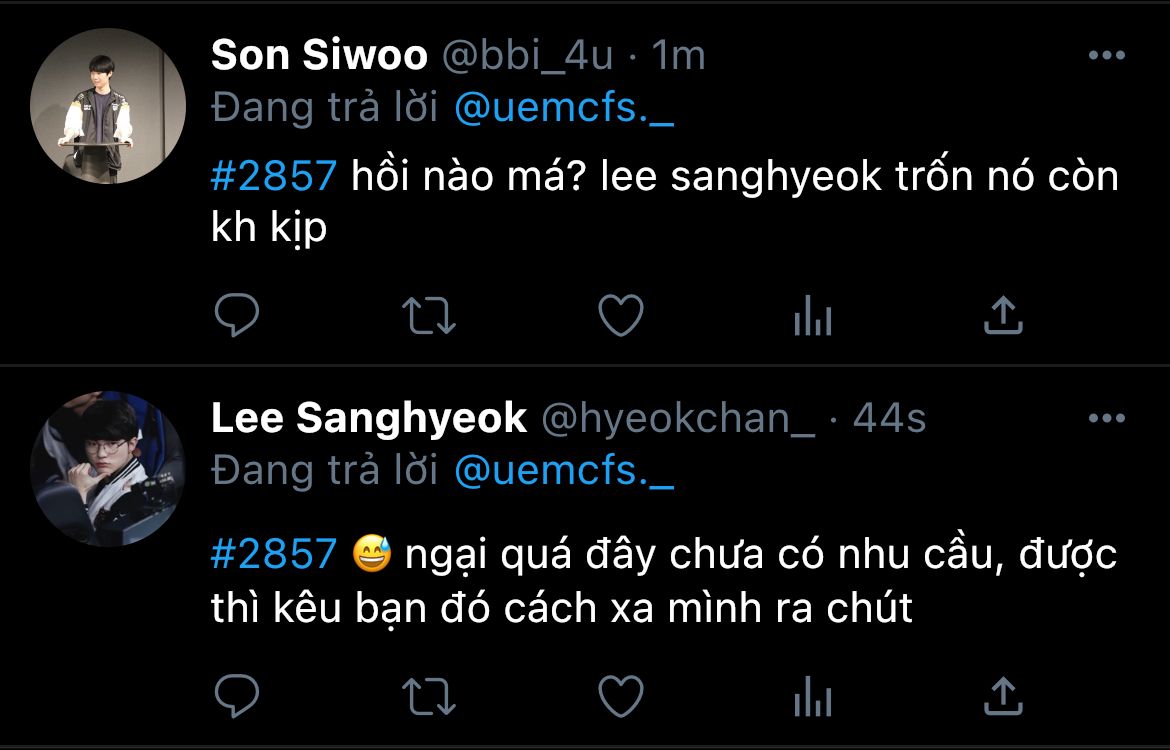
Task: Open Lee Sanghyeok's profile picture
Action: (x=108, y=469)
